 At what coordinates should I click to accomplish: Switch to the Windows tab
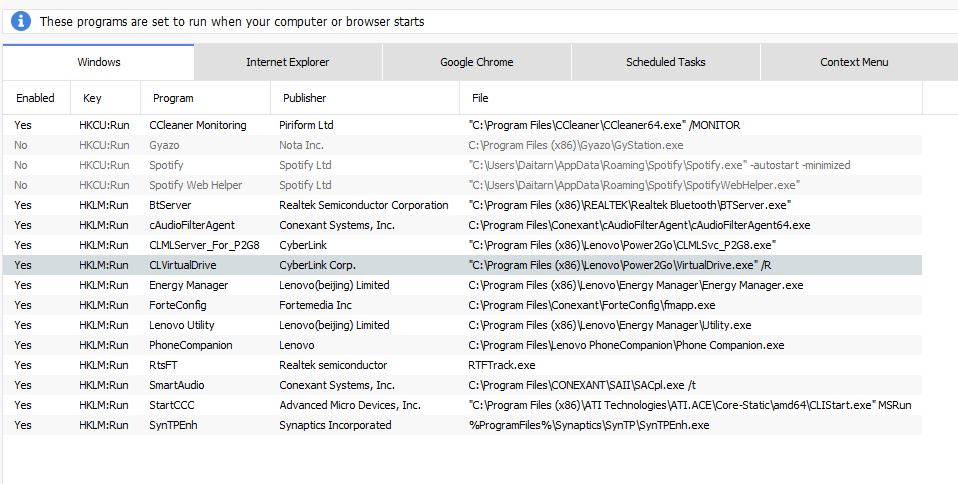[98, 62]
